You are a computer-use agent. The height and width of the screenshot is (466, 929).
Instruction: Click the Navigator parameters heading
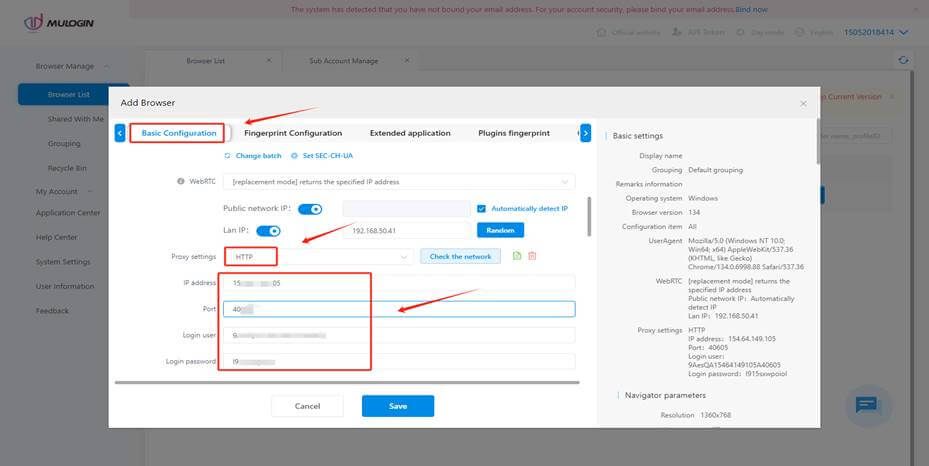[665, 395]
